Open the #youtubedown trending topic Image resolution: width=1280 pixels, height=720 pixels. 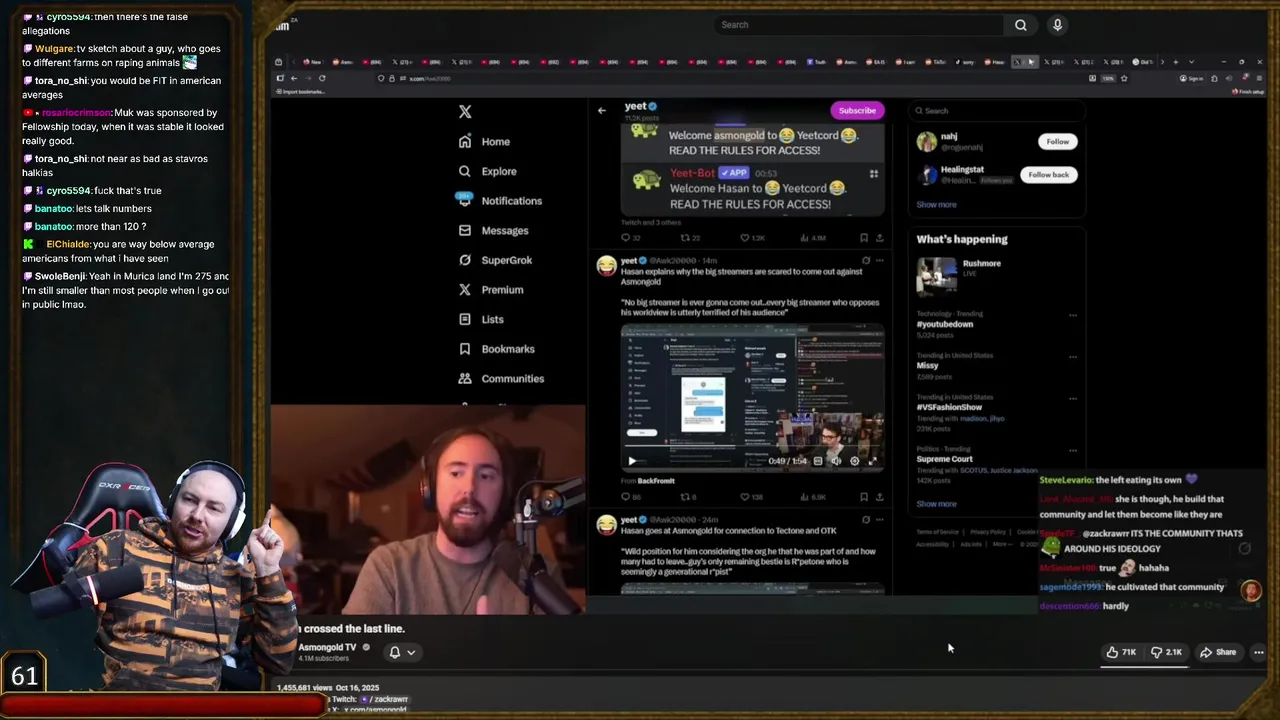[944, 324]
